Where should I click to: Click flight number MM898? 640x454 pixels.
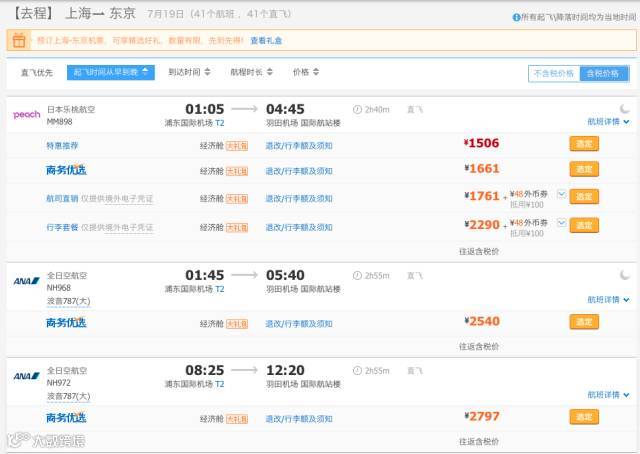[60, 122]
